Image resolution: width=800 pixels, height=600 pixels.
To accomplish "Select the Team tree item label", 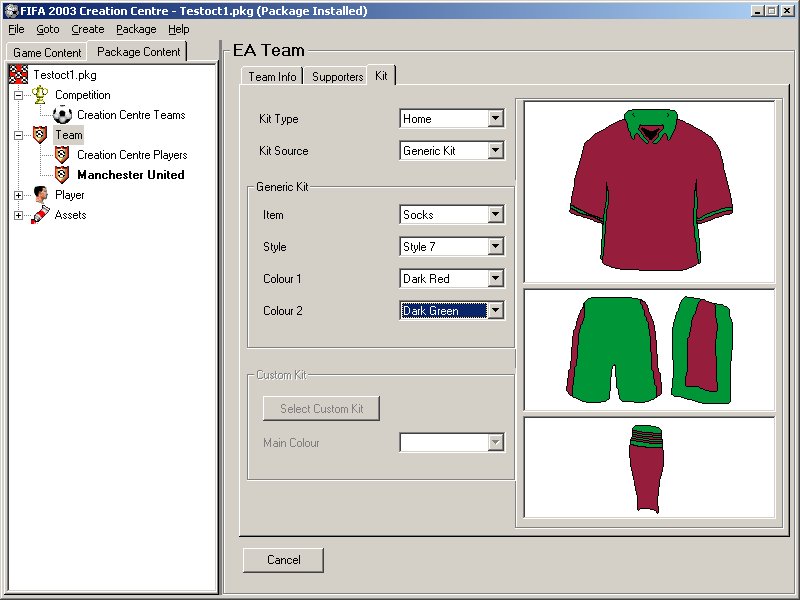I will click(x=69, y=135).
